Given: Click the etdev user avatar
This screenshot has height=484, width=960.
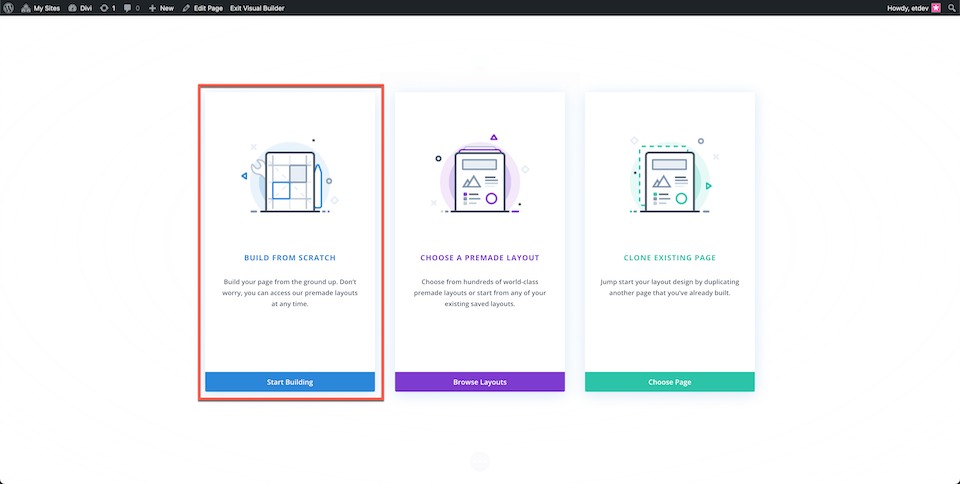Looking at the screenshot, I should click(936, 8).
